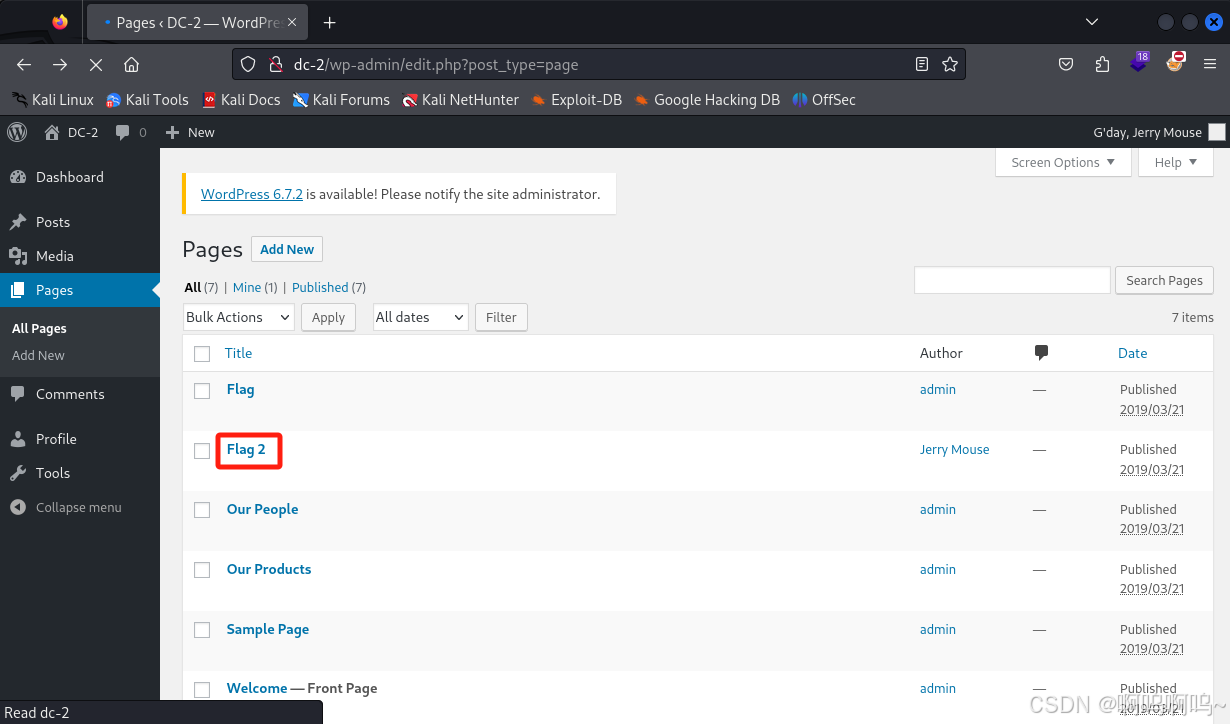Screen dimensions: 1230x724
Task: Bookmark this page with star icon
Action: pos(950,64)
